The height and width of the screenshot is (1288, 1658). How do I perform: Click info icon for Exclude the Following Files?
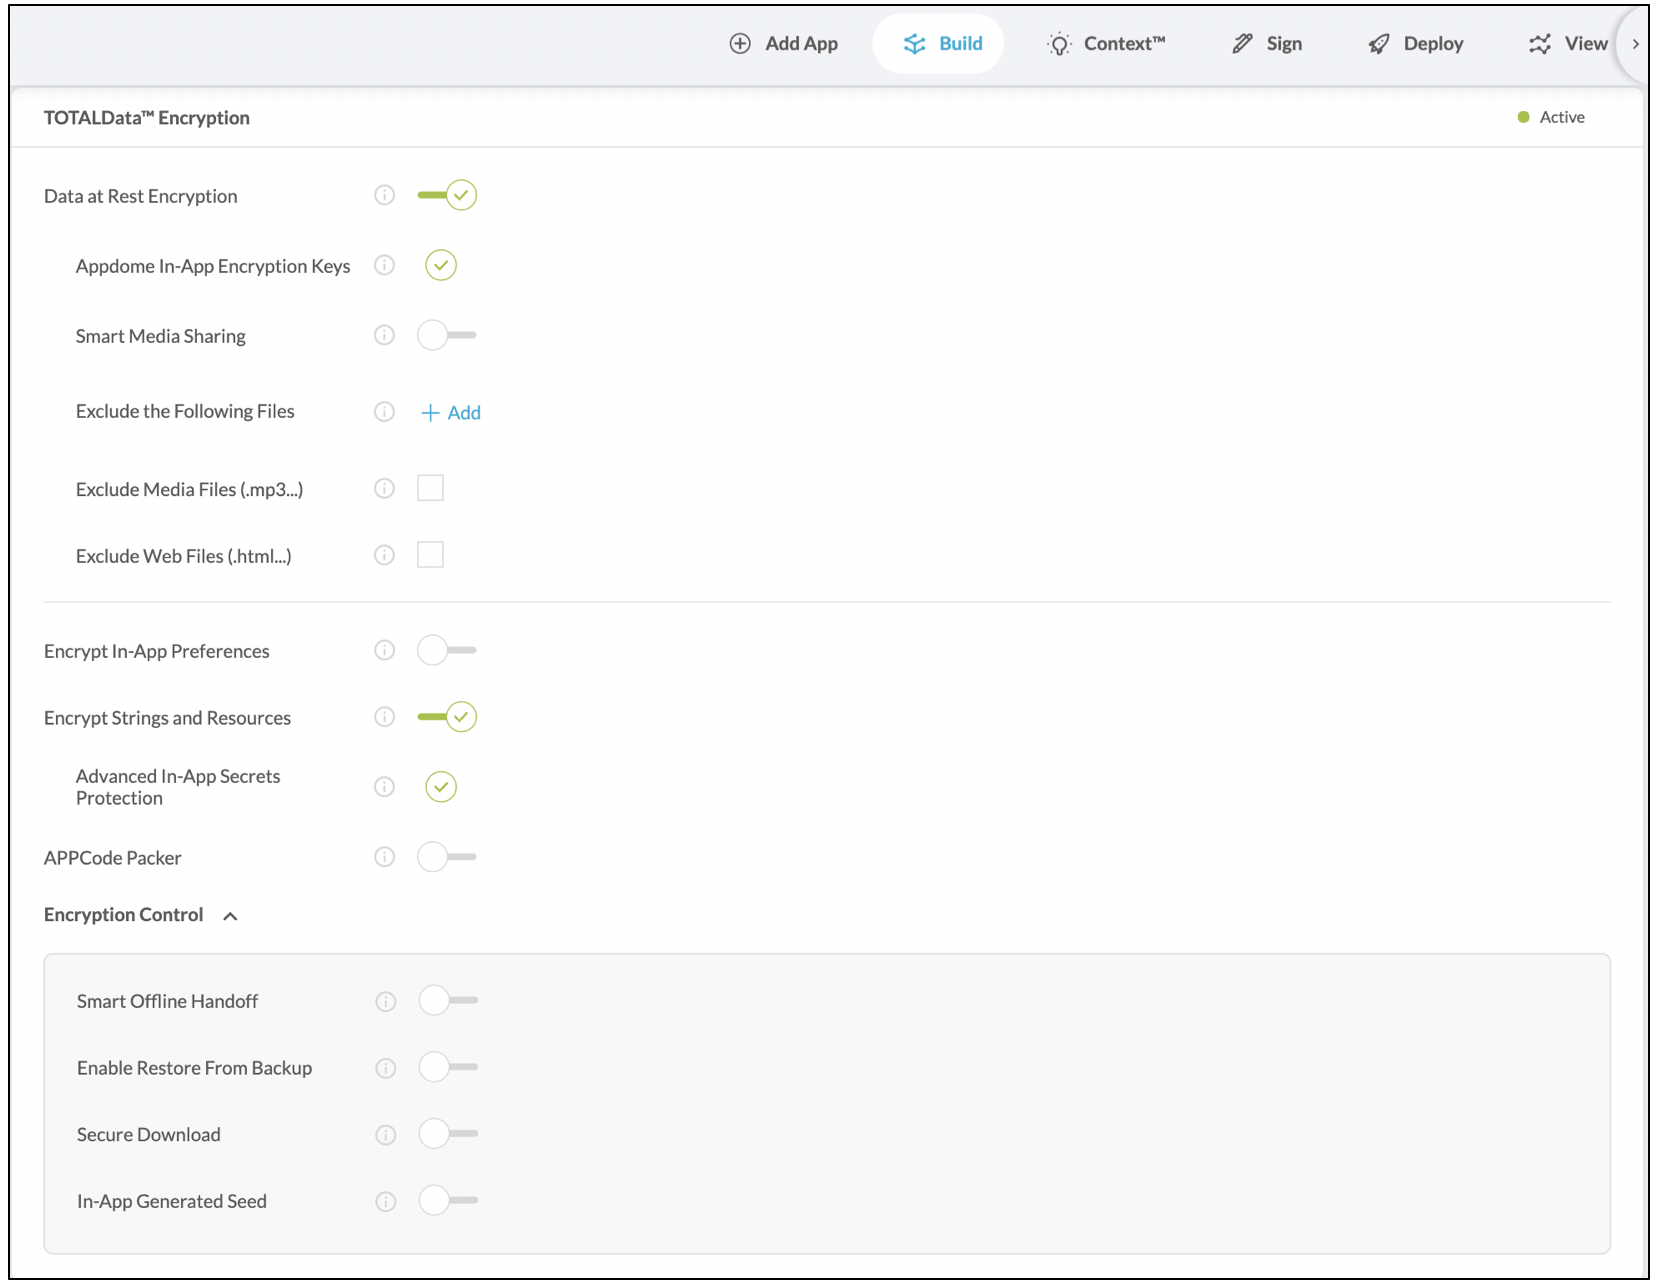[384, 412]
